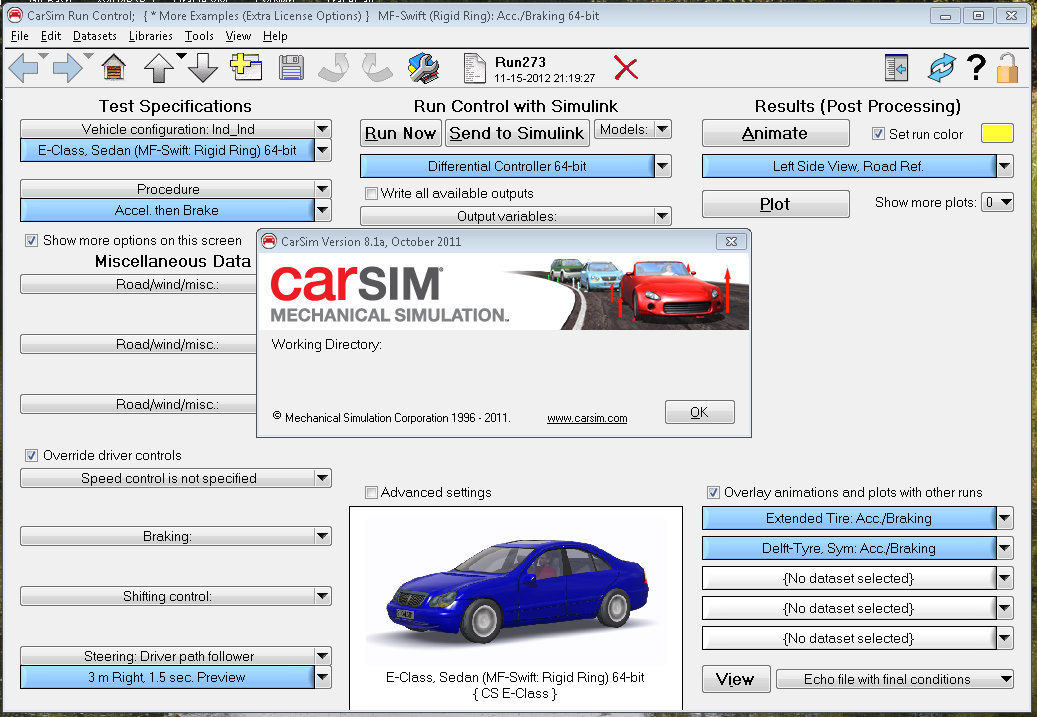Open 'Echo file with final conditions' dropdown
This screenshot has width=1037, height=717.
pyautogui.click(x=895, y=679)
